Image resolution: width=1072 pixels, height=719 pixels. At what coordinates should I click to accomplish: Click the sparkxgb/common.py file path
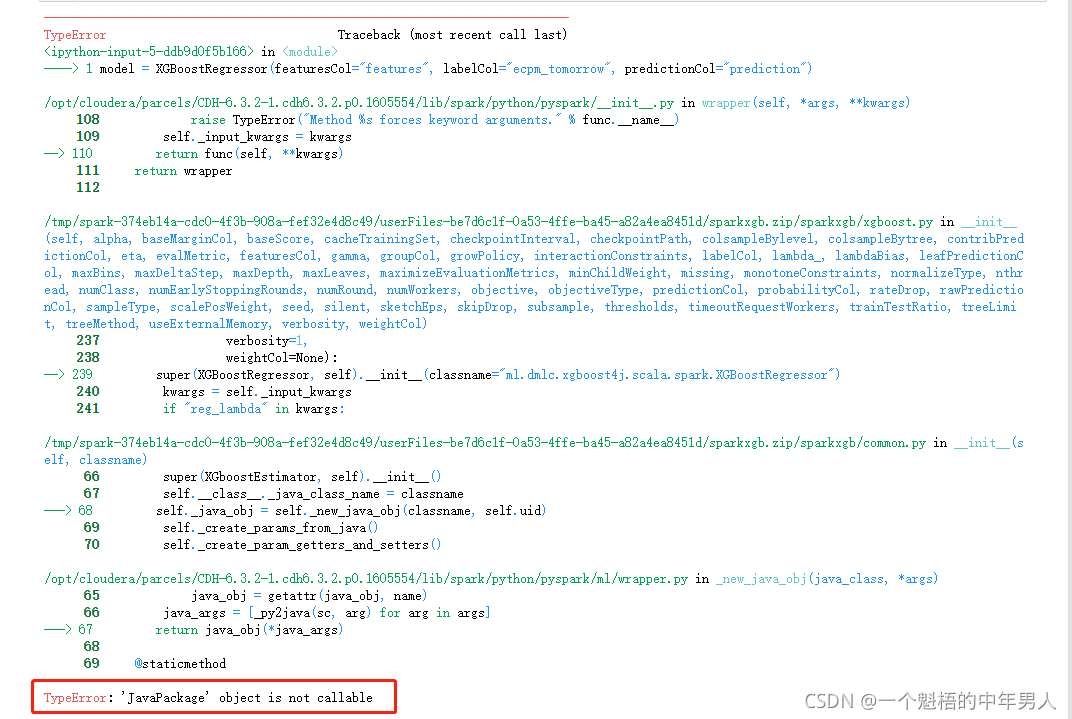[x=485, y=443]
